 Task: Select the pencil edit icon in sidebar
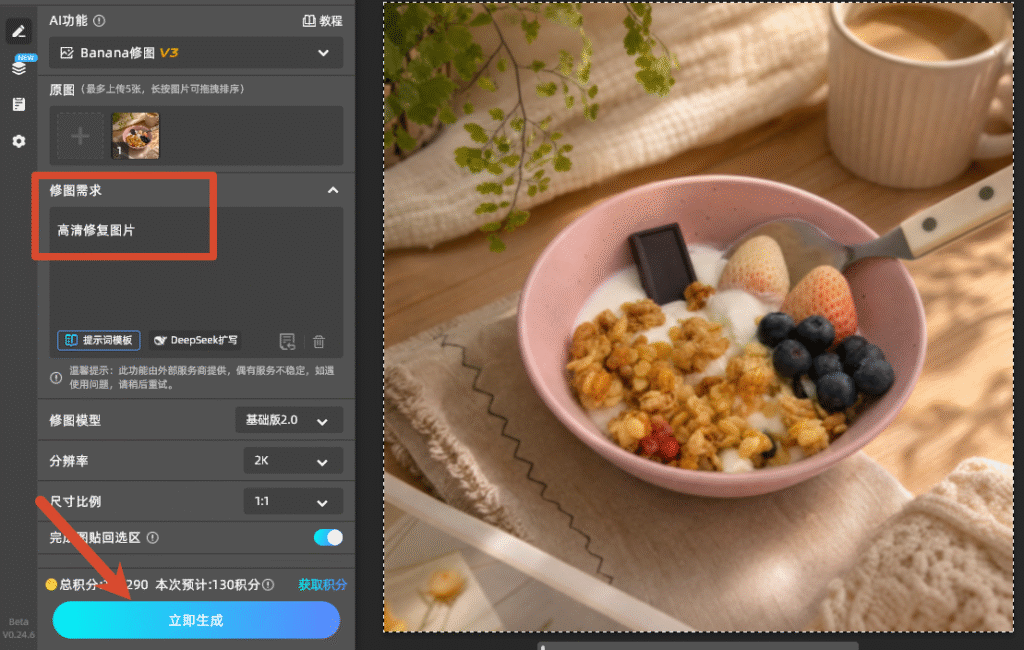(x=19, y=31)
